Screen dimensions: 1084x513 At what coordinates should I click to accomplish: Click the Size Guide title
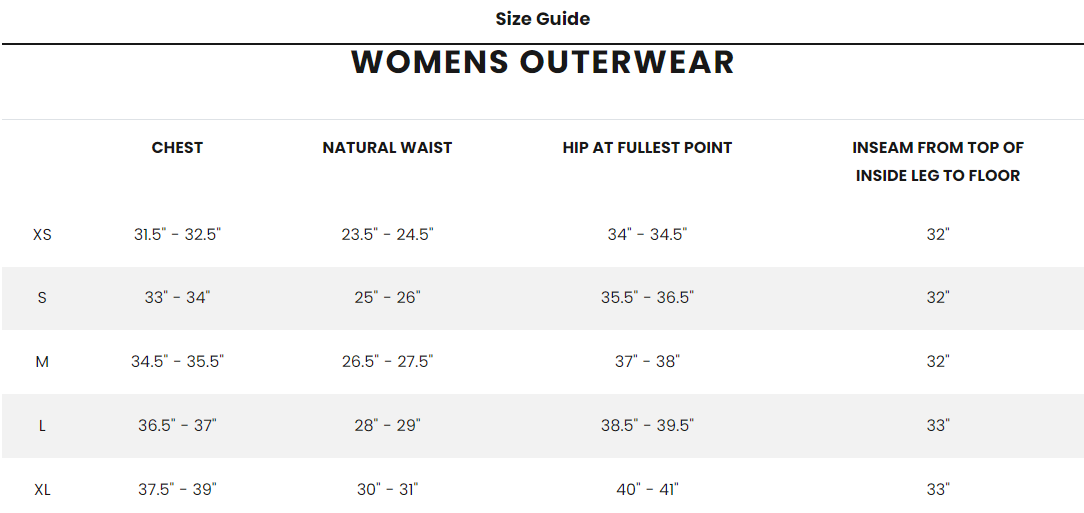[x=543, y=19]
